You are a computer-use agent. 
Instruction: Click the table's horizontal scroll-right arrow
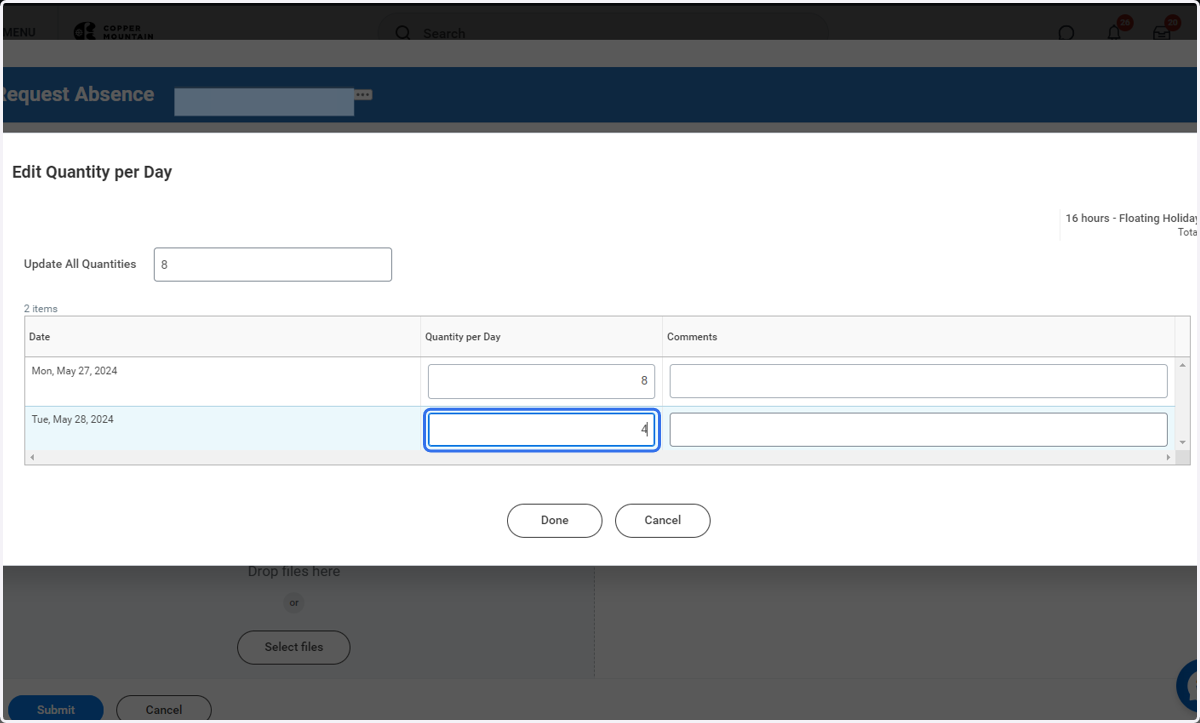(1168, 457)
